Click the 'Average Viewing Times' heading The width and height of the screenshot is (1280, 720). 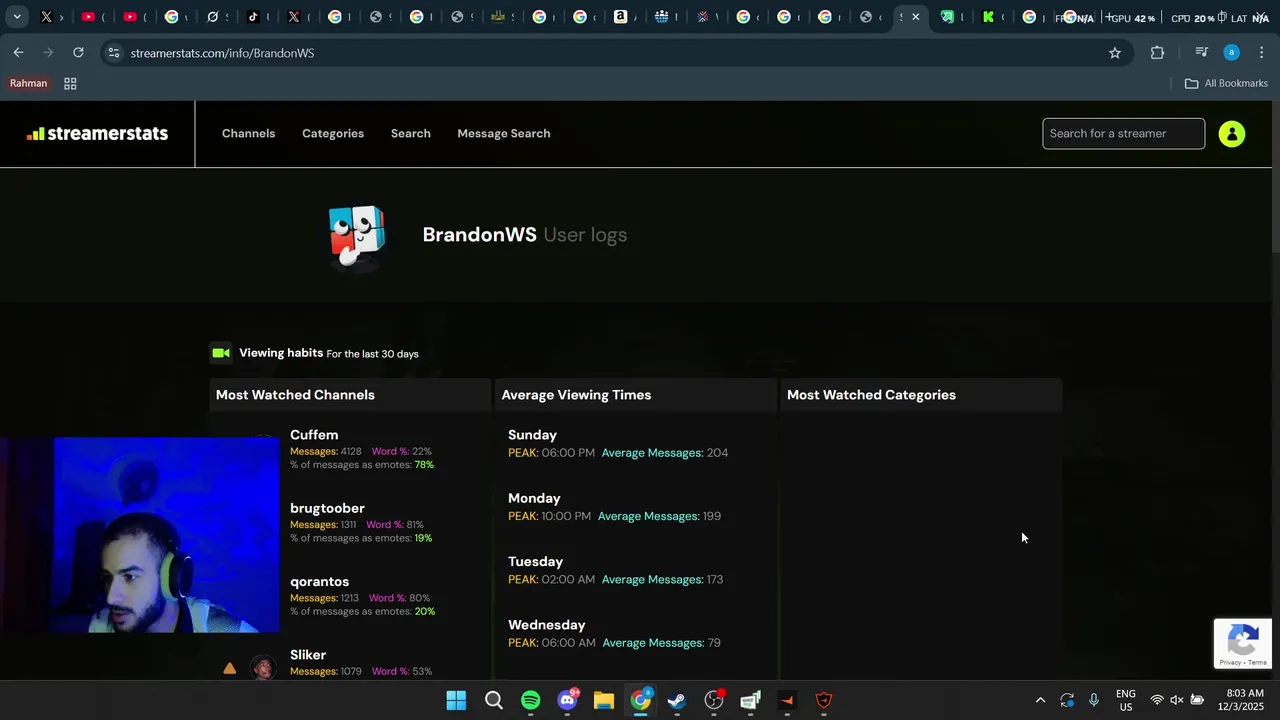point(576,395)
